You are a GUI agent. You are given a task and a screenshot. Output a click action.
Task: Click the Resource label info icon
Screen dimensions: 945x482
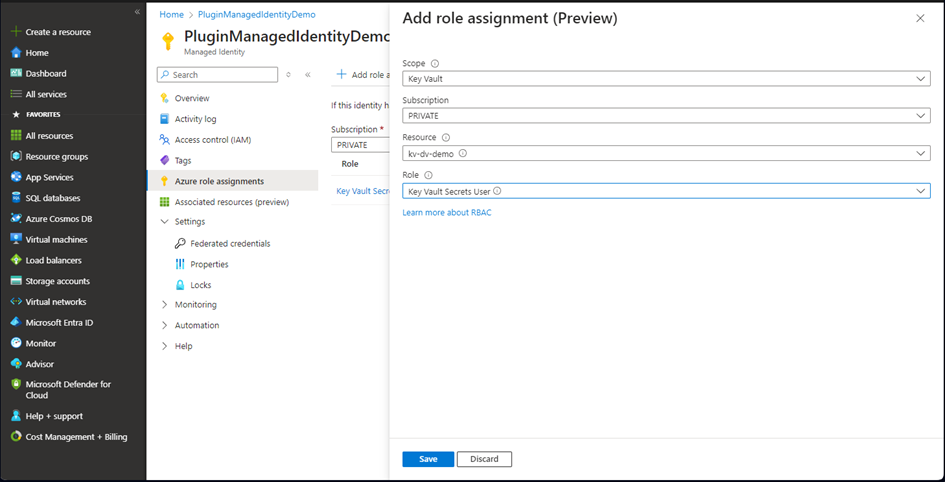(446, 137)
